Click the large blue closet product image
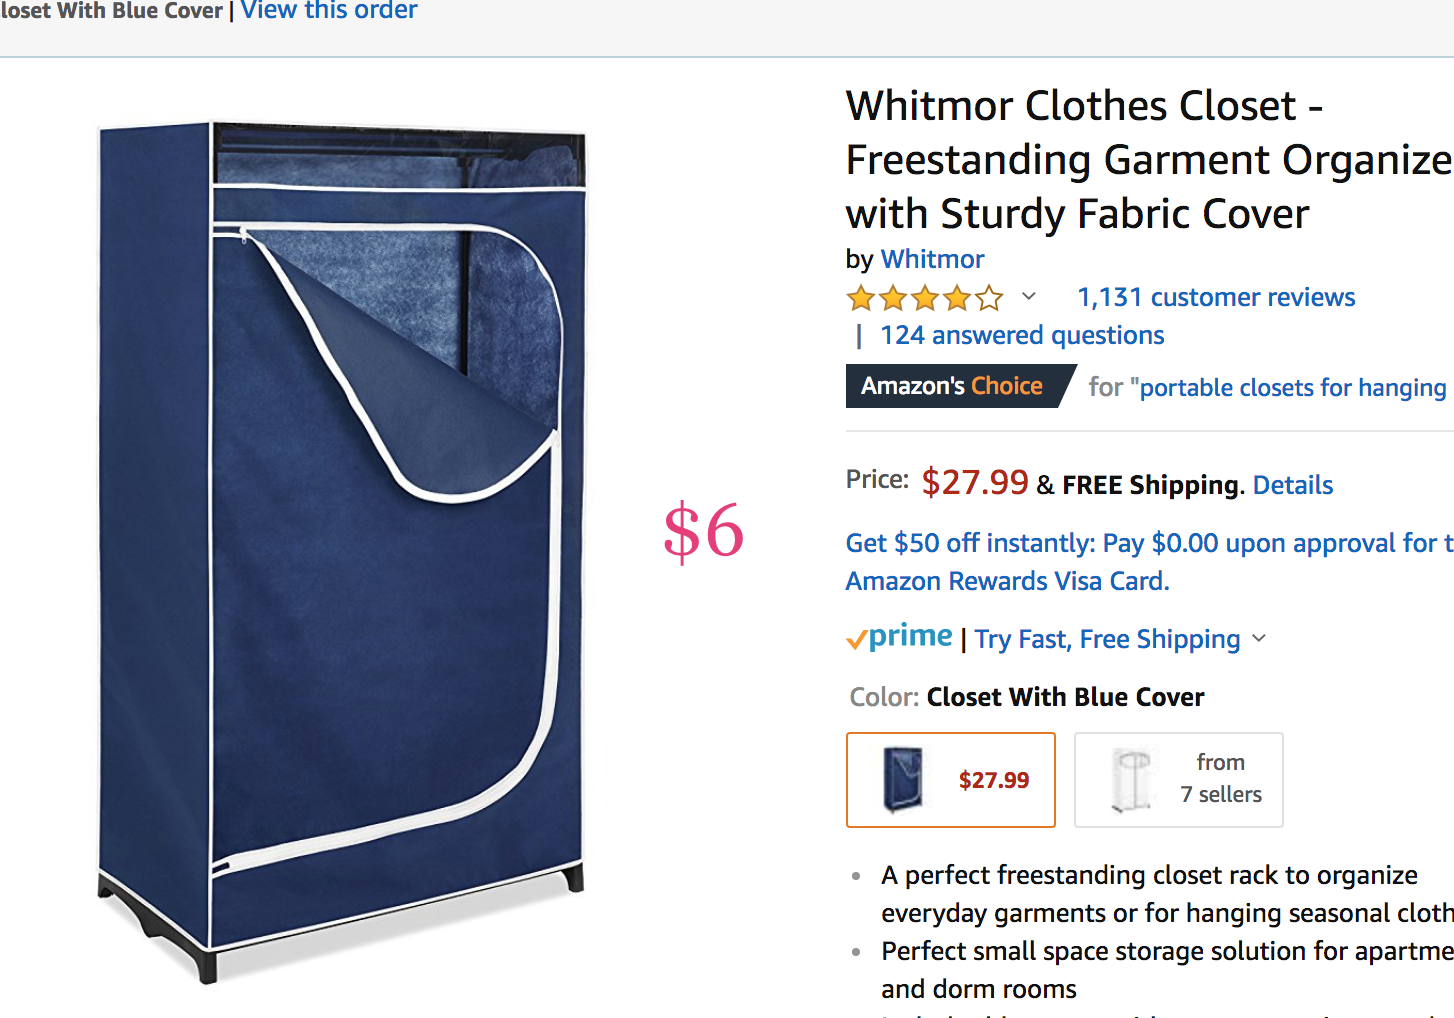This screenshot has height=1018, width=1454. 341,548
